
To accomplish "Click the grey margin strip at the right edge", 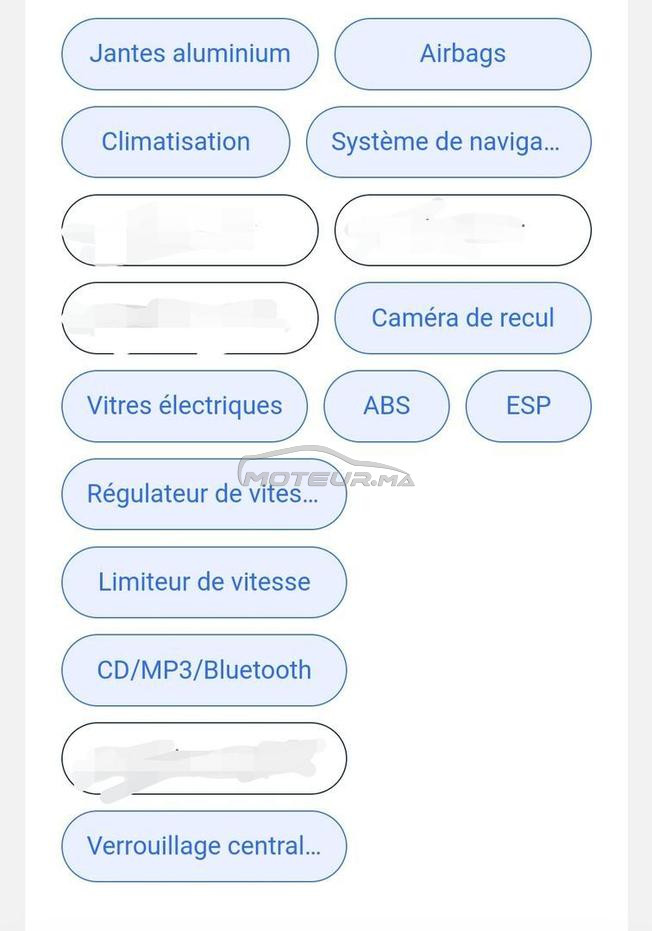I will coord(640,466).
